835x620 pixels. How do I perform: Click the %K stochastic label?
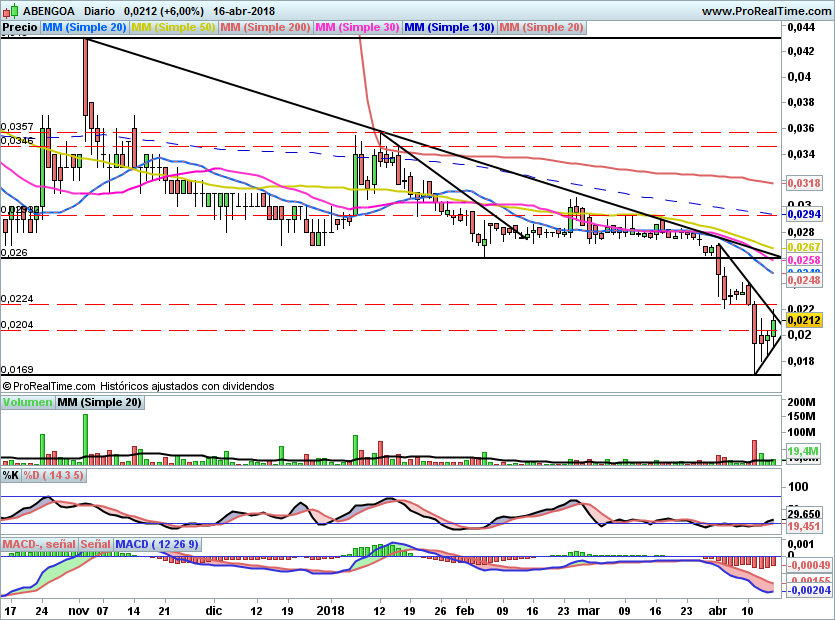point(11,475)
